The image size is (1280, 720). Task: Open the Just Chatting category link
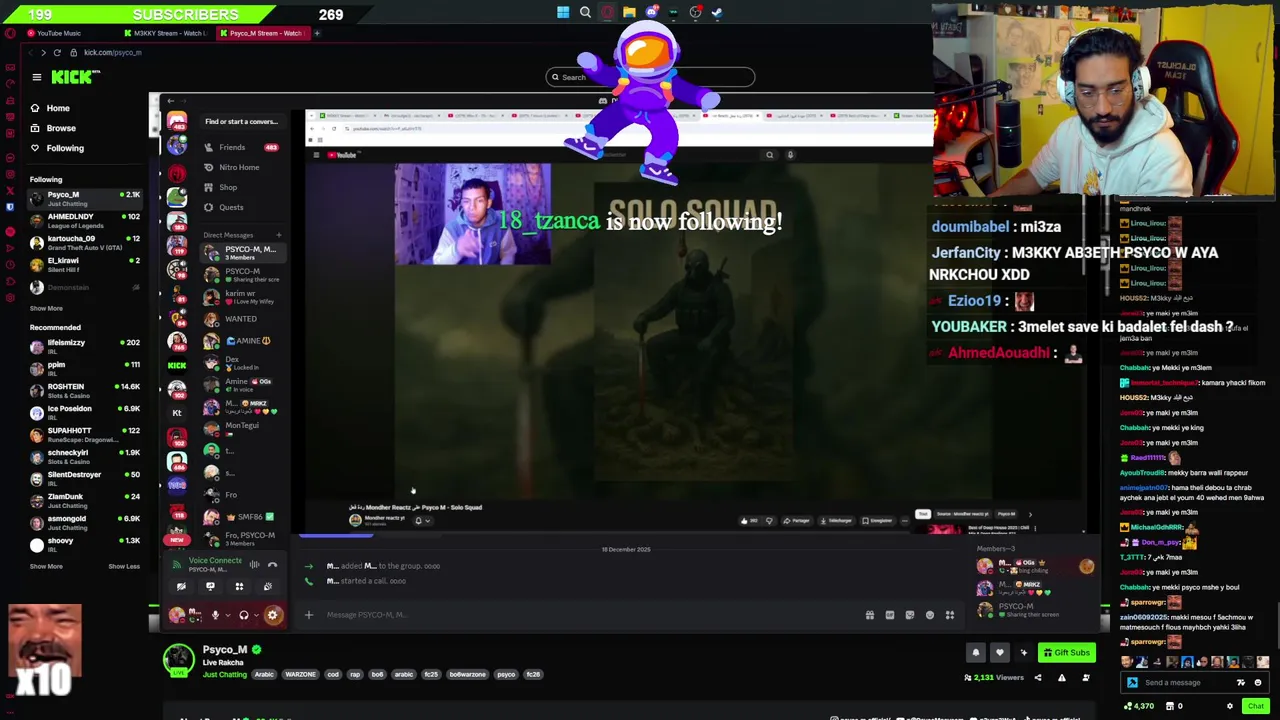(224, 675)
